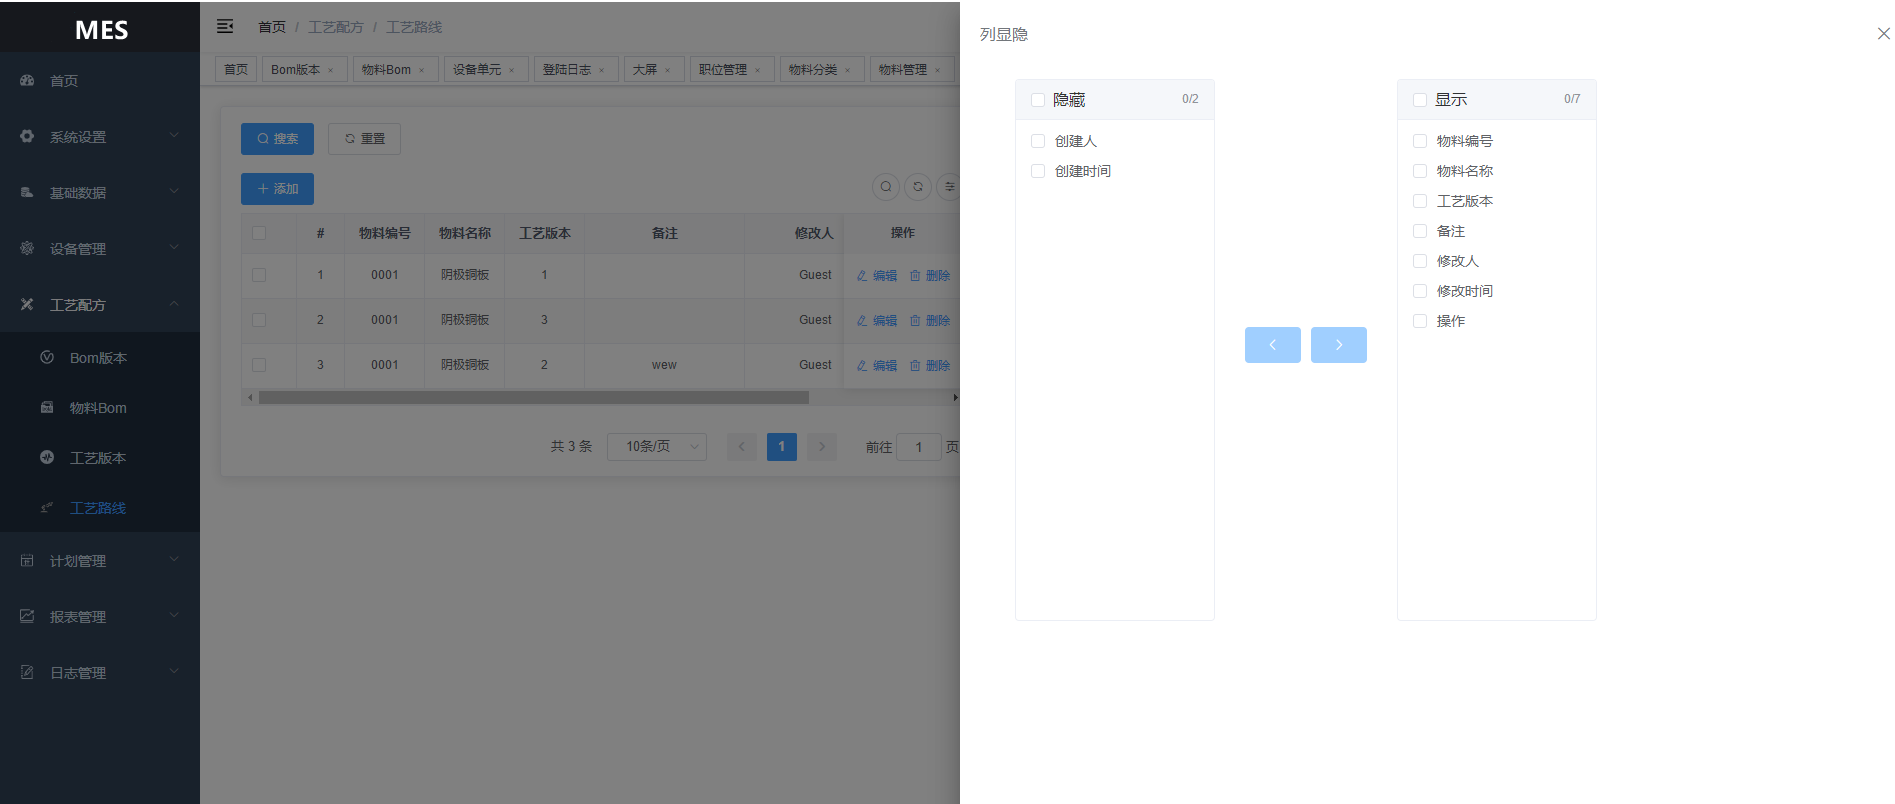This screenshot has height=804, width=1895.
Task: Click edit pencil icon in row 3
Action: tap(862, 366)
